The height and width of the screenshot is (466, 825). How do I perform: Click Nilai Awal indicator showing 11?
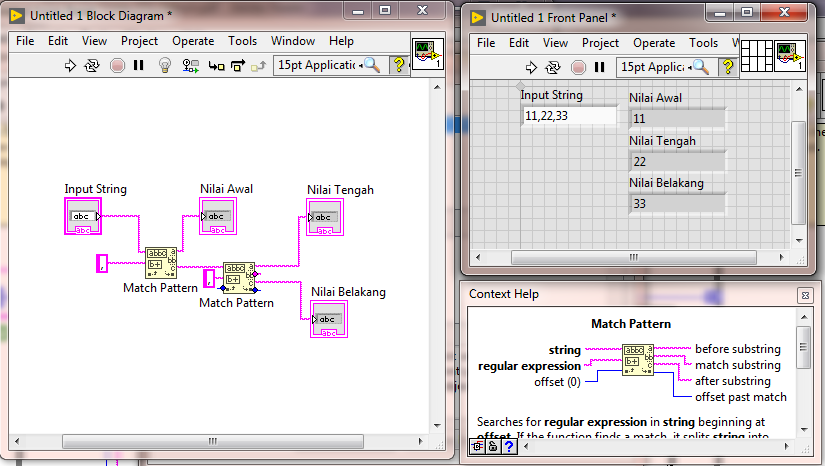[677, 118]
